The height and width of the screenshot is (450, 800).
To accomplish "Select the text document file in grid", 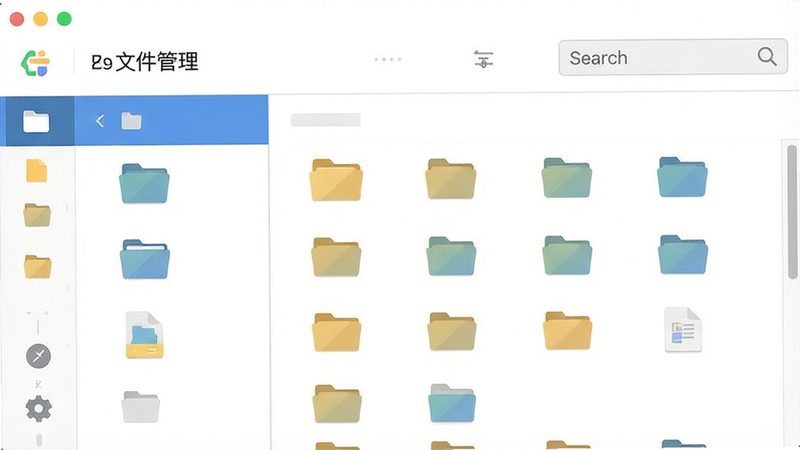I will 683,330.
